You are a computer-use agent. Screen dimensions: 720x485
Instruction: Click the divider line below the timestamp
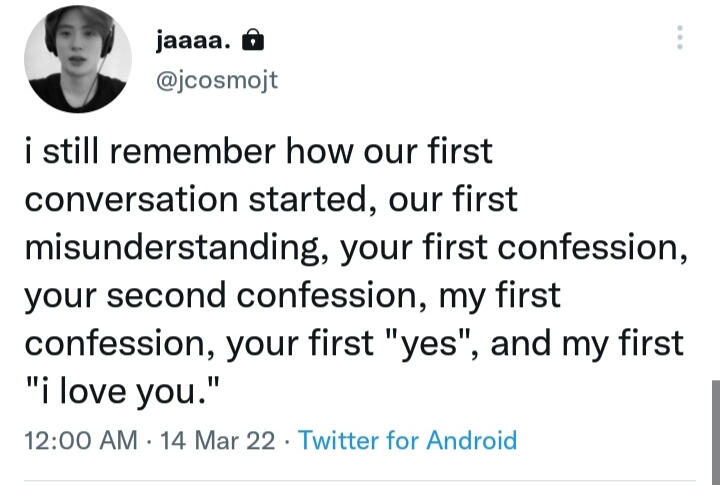click(360, 480)
